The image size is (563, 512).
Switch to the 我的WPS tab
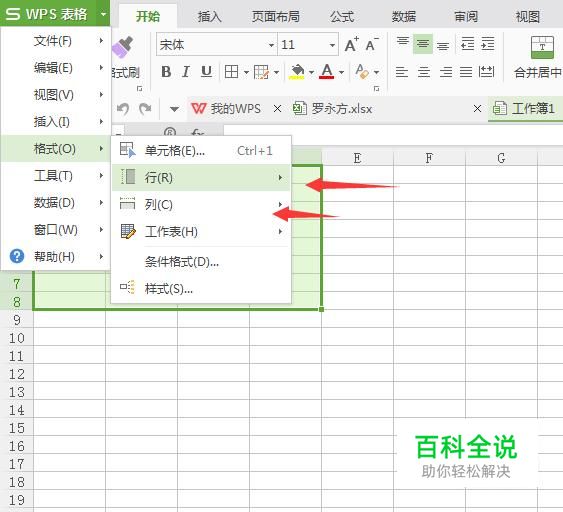227,109
